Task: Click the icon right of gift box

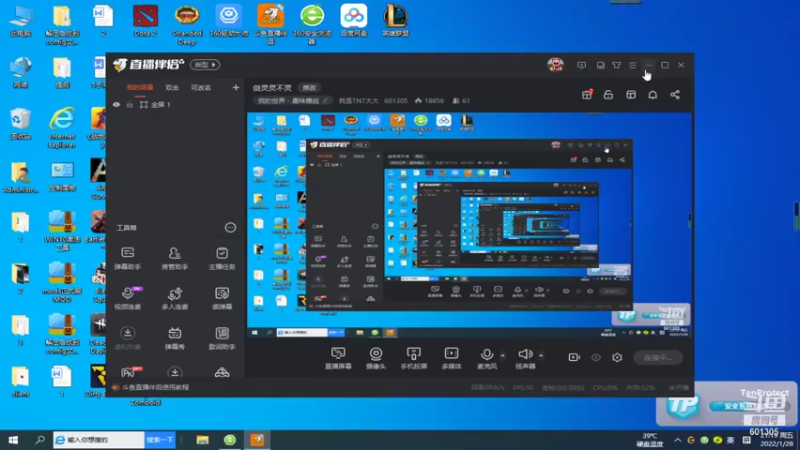Action: pyautogui.click(x=608, y=94)
